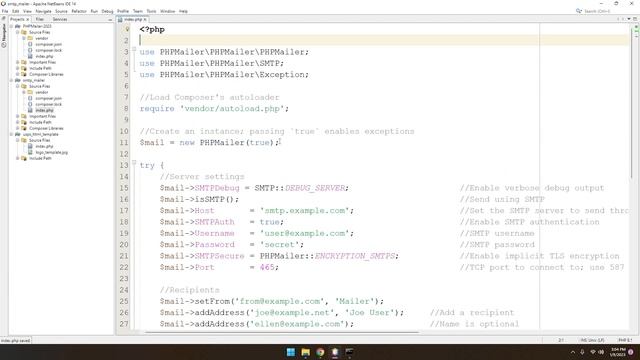Expand Include Path under PHPMailer-2023
The image size is (640, 360).
point(18,69)
